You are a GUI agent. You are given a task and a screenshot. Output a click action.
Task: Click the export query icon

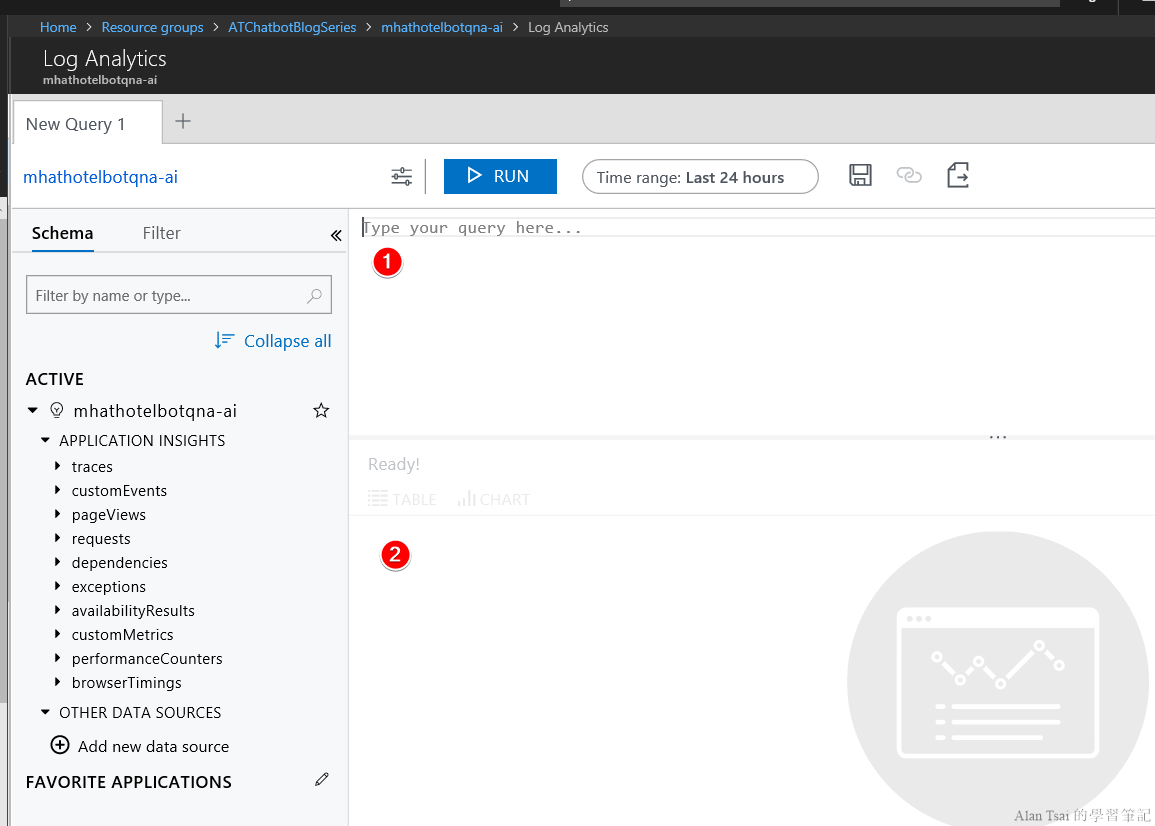point(958,175)
